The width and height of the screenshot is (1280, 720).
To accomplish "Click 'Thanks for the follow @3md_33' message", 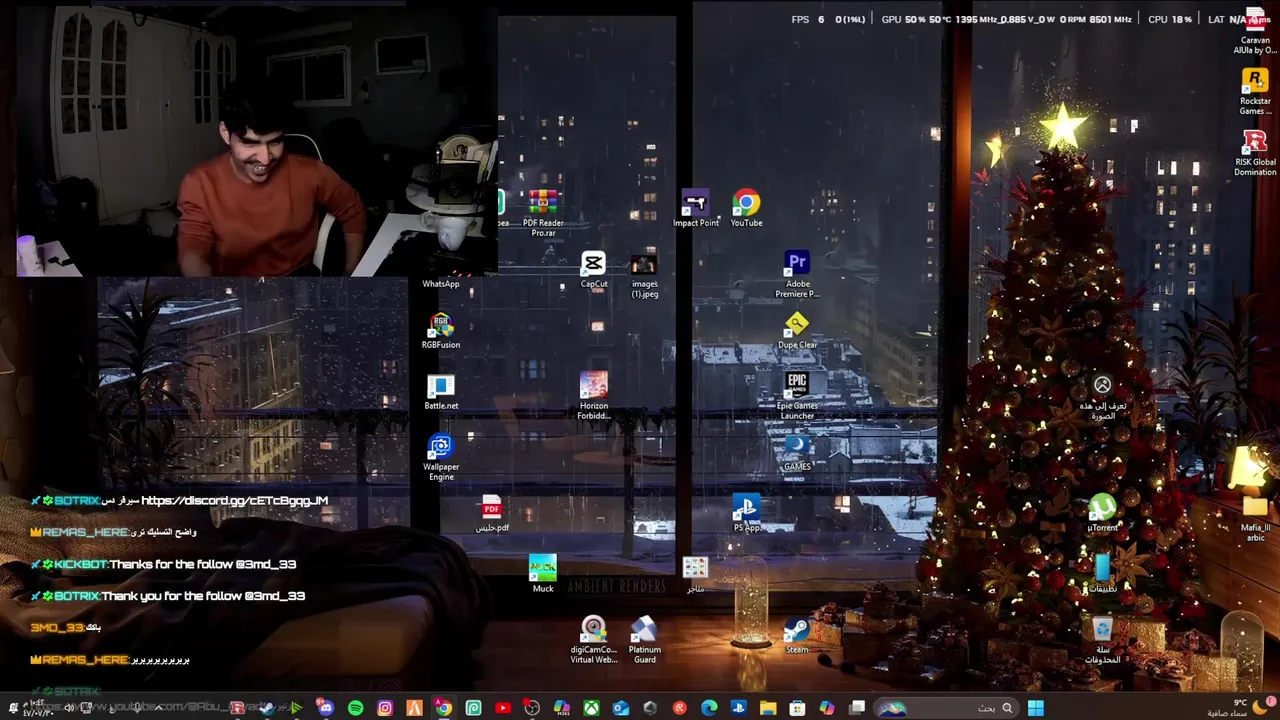I will coord(203,564).
